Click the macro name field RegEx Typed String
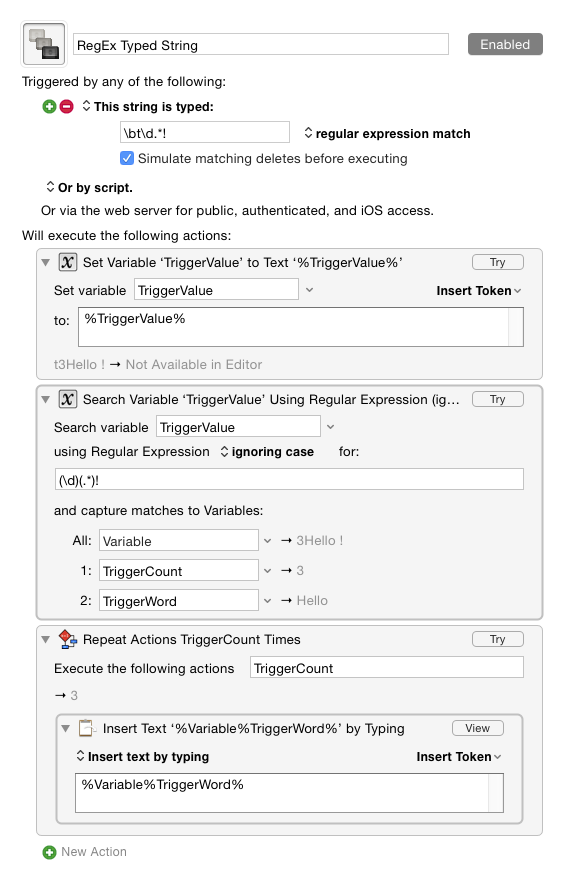The height and width of the screenshot is (880, 564). [261, 45]
